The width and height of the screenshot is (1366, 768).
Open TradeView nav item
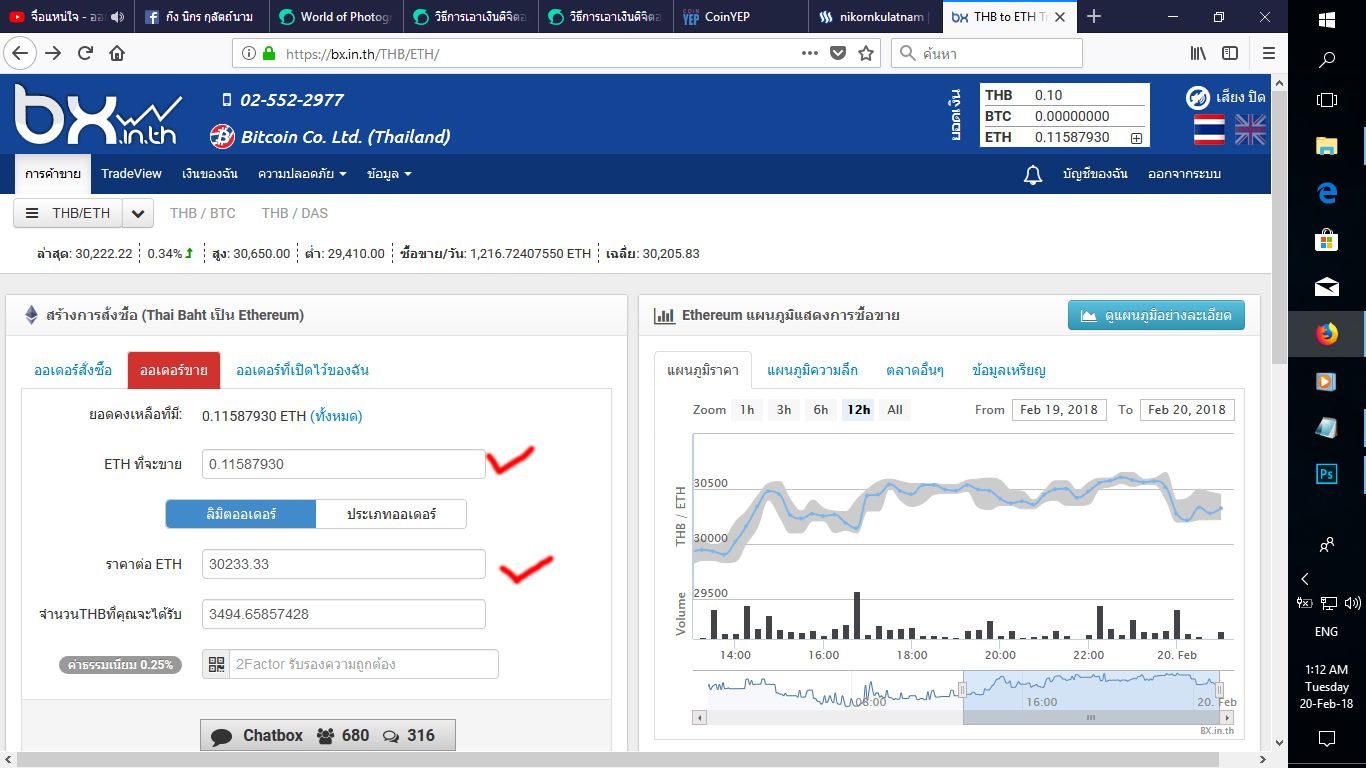[x=131, y=174]
